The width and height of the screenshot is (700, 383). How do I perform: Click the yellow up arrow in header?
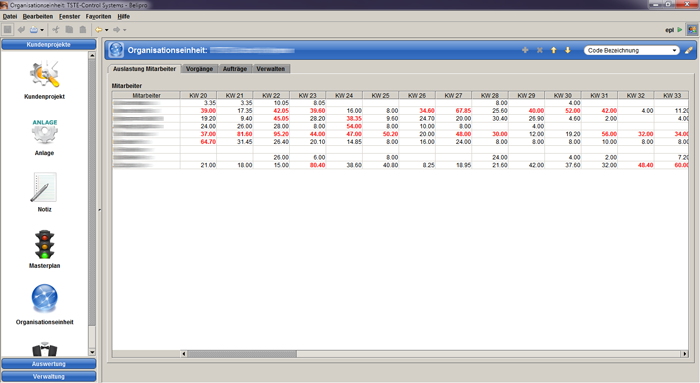click(x=554, y=50)
